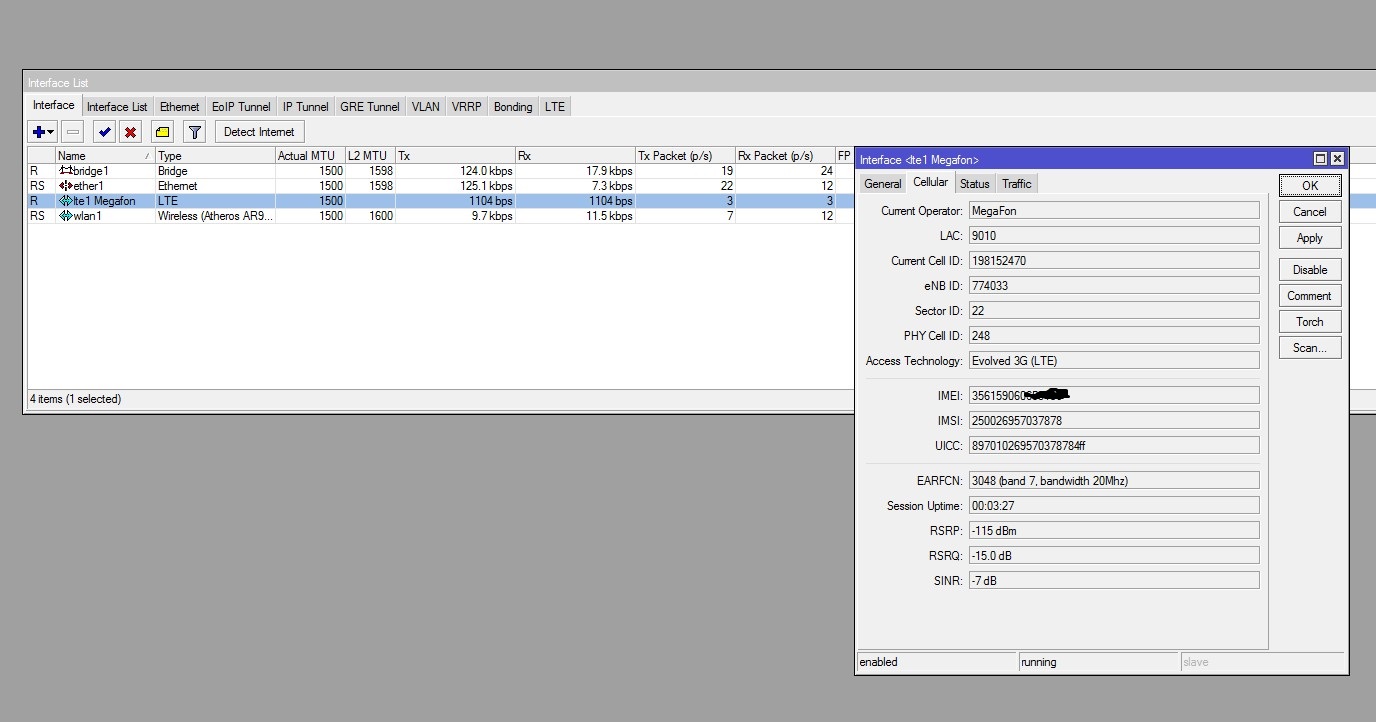Click the Remove (minus) toolbar icon
Screen dimensions: 1376x722
(73, 132)
